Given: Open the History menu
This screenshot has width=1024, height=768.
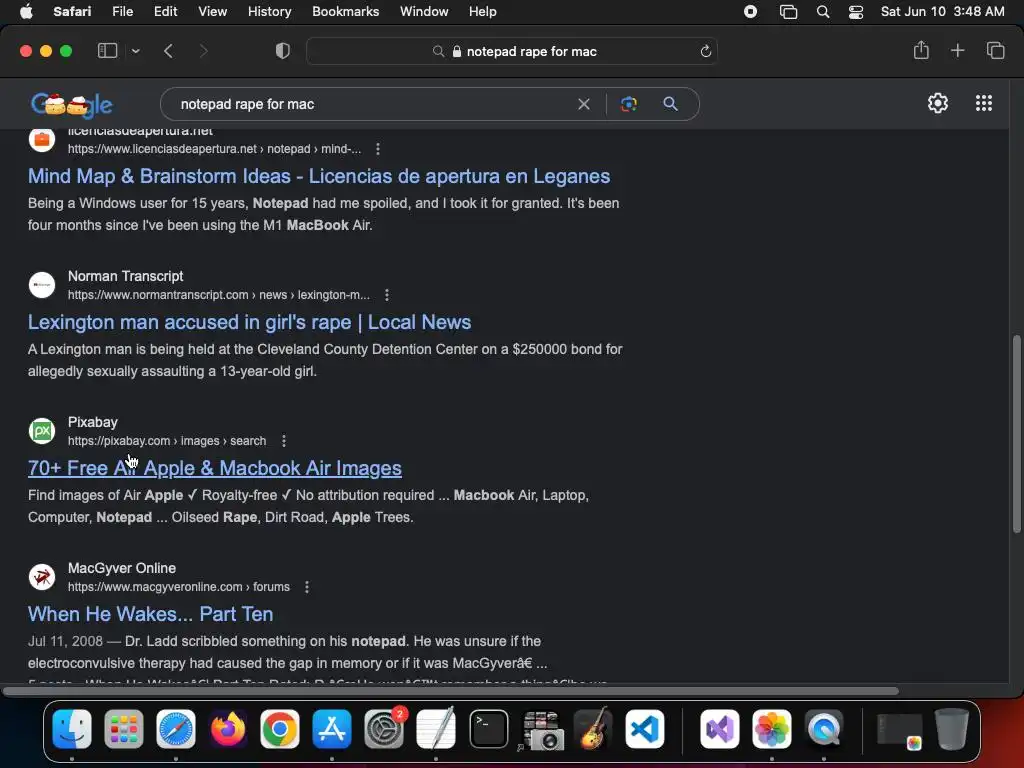Looking at the screenshot, I should (269, 12).
